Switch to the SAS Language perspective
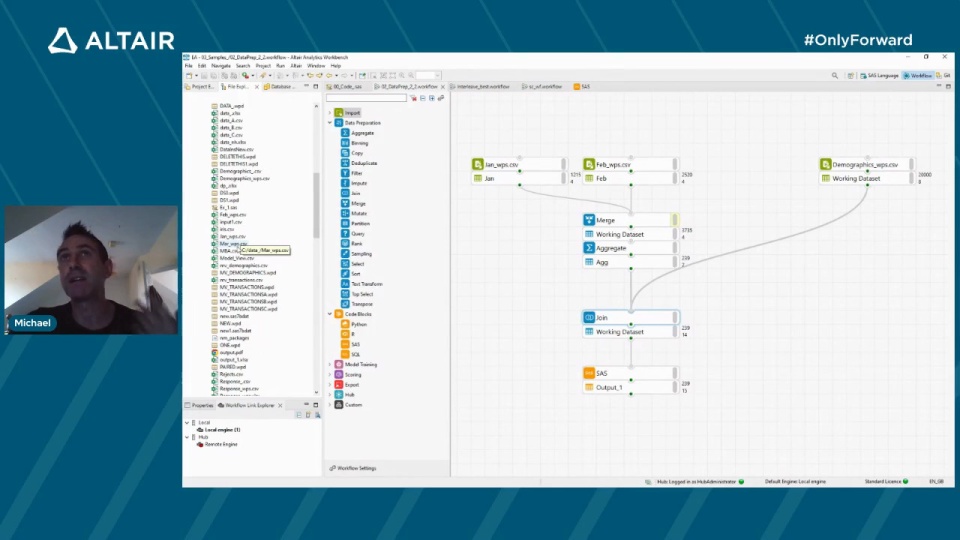Viewport: 960px width, 540px height. tap(879, 75)
